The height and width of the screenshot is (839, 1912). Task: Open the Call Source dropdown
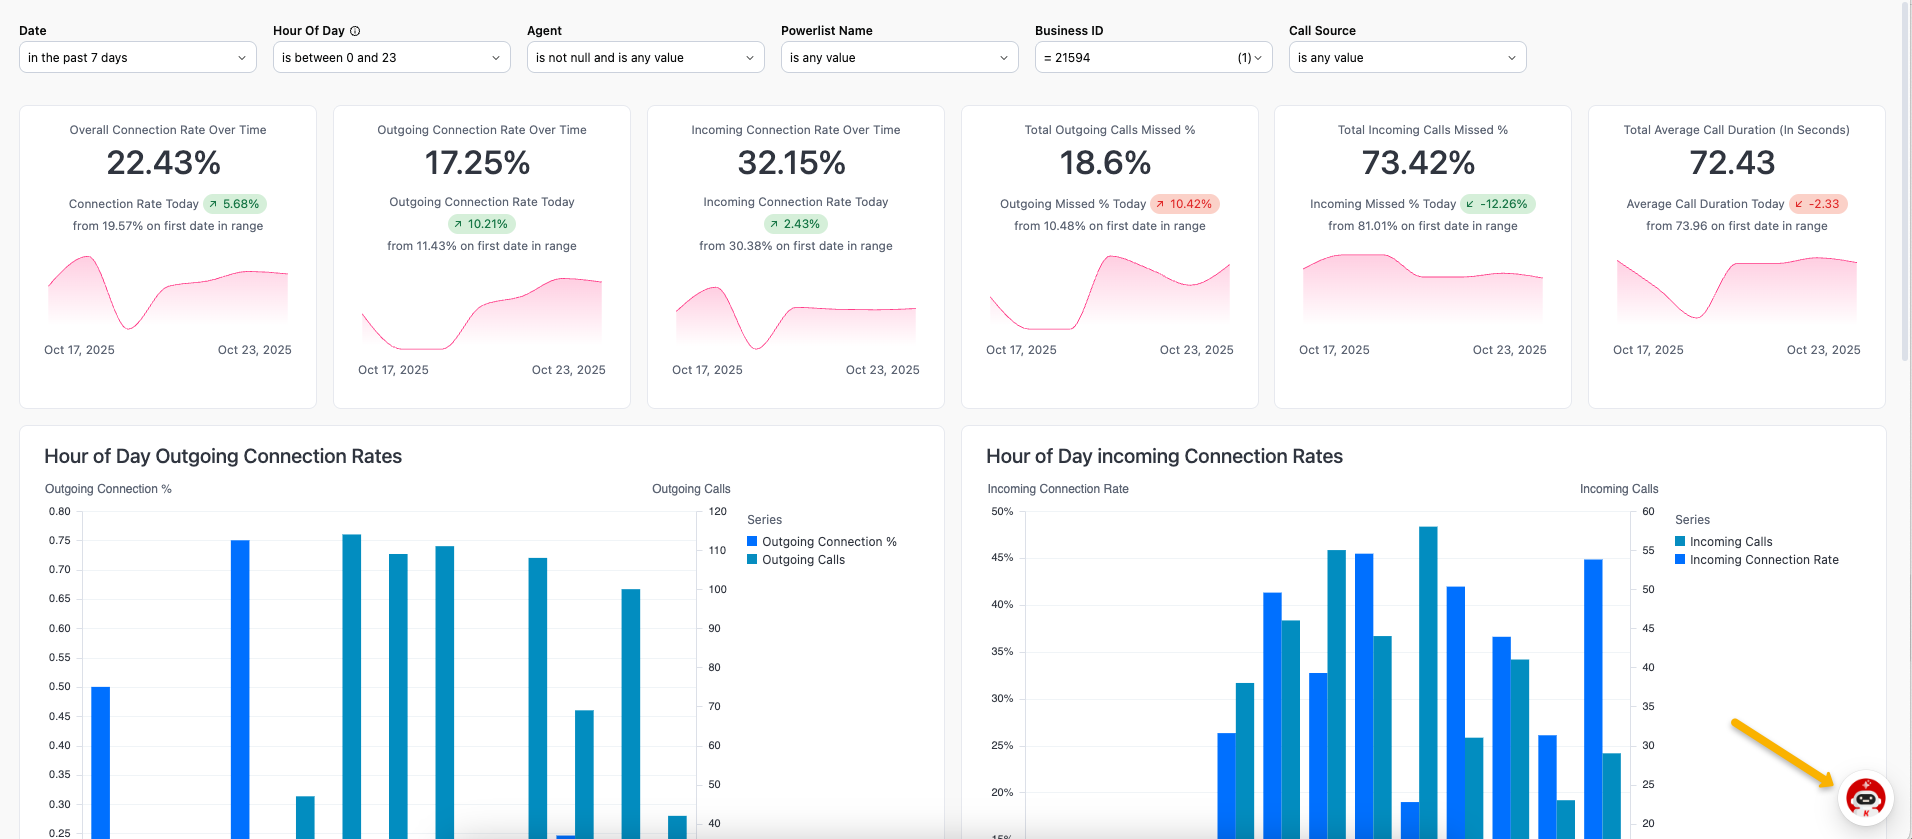[x=1406, y=58]
